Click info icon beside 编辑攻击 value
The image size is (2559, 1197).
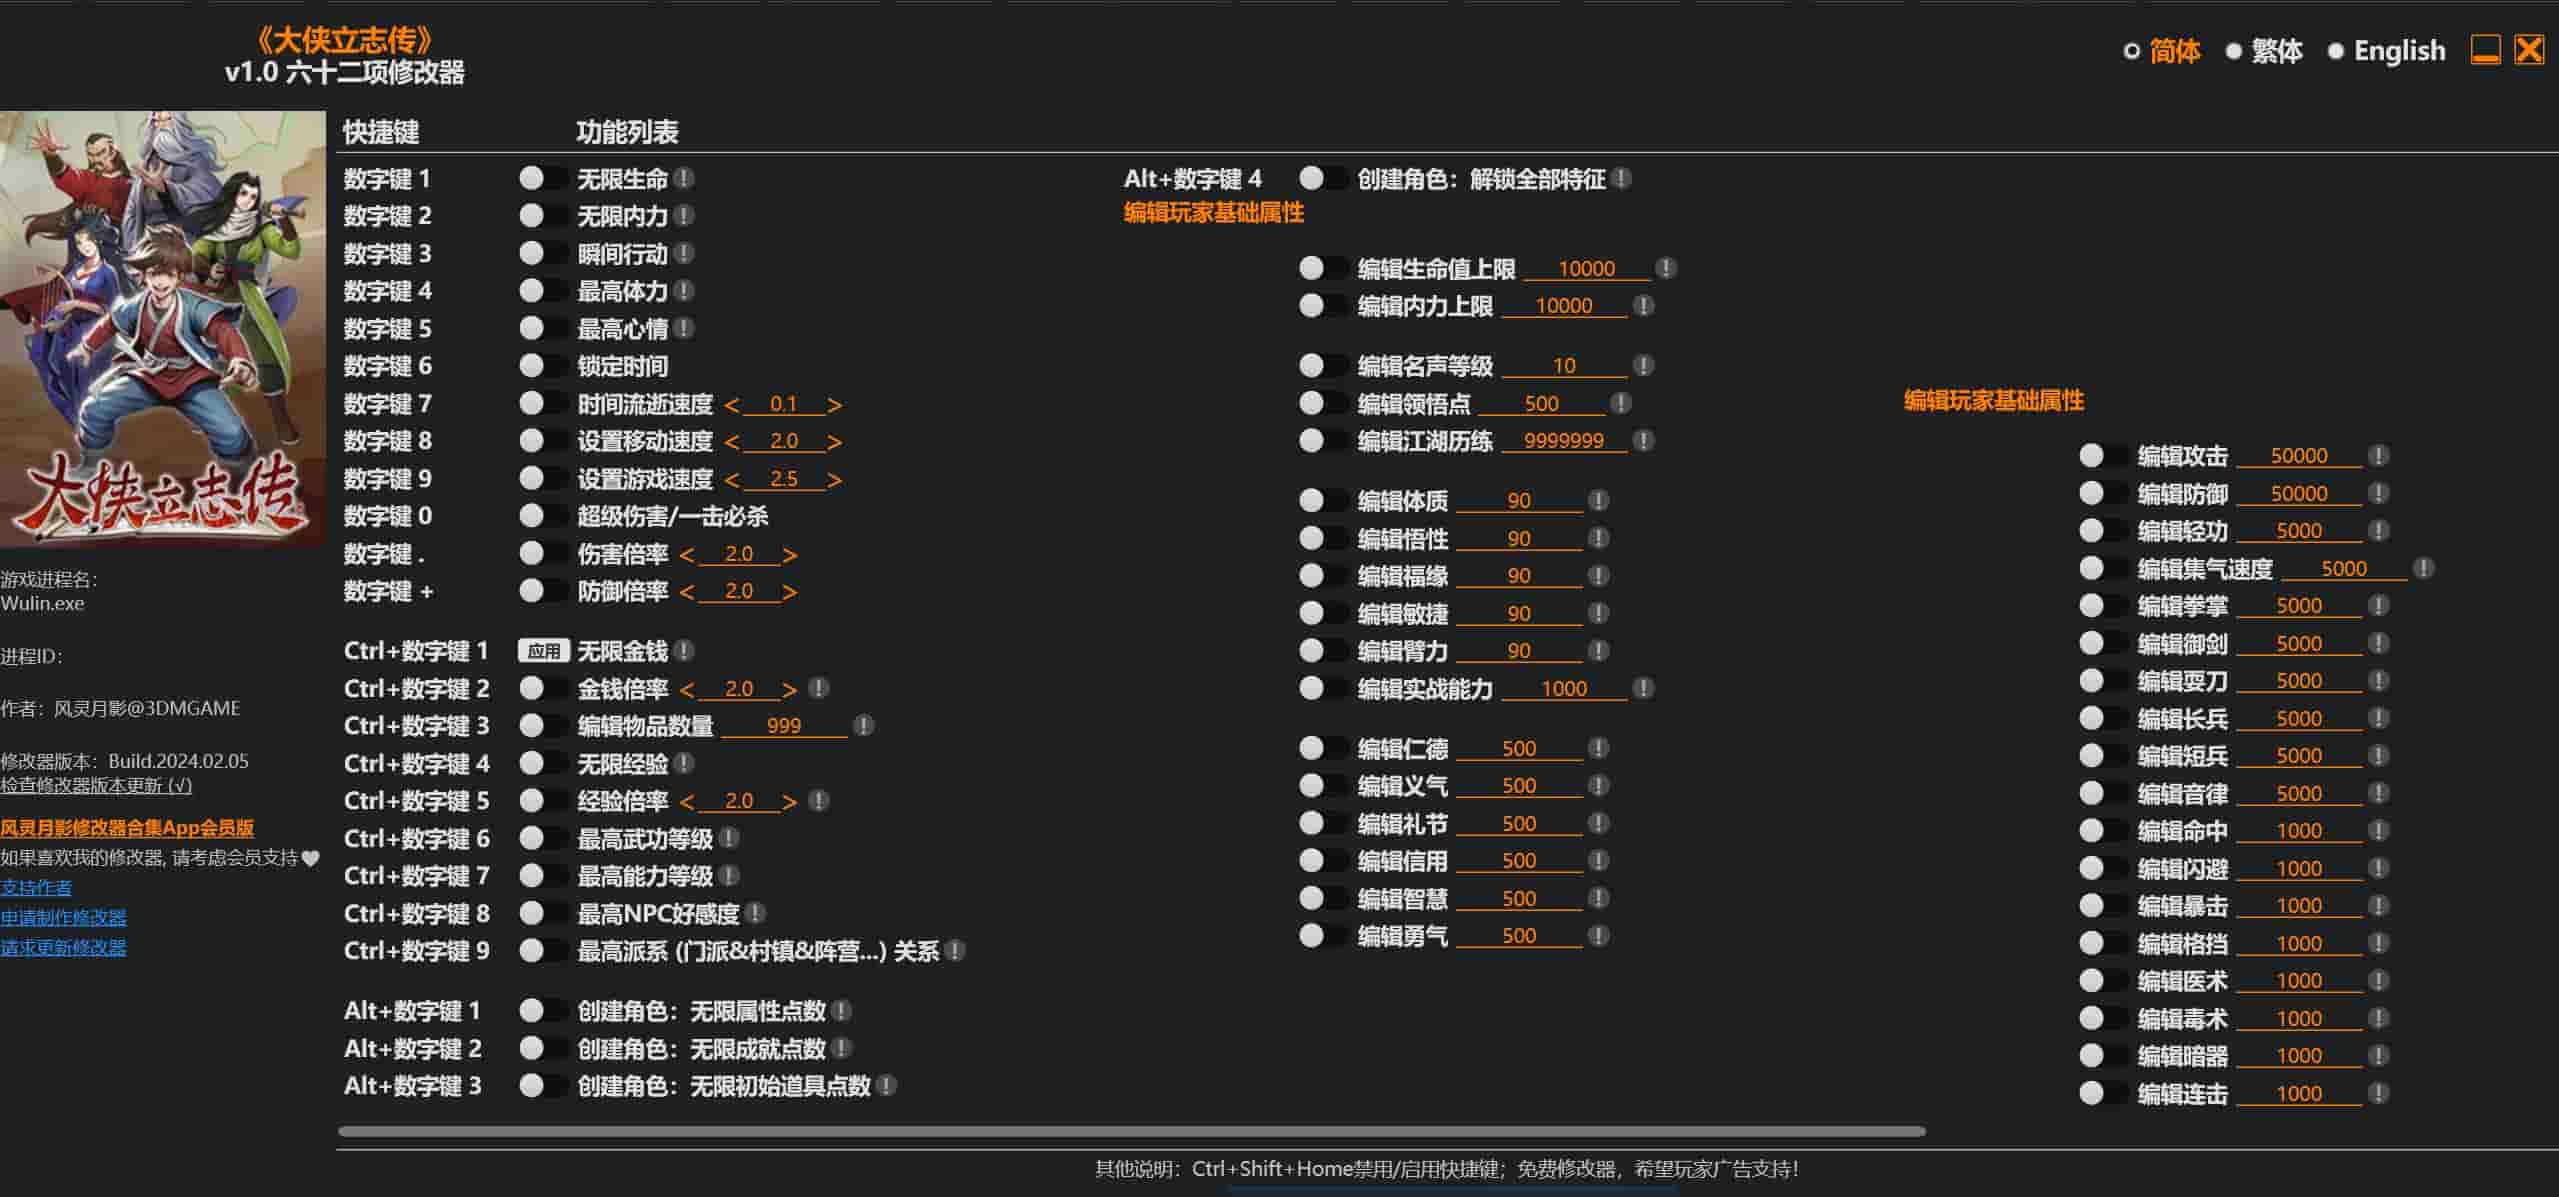(x=2379, y=456)
